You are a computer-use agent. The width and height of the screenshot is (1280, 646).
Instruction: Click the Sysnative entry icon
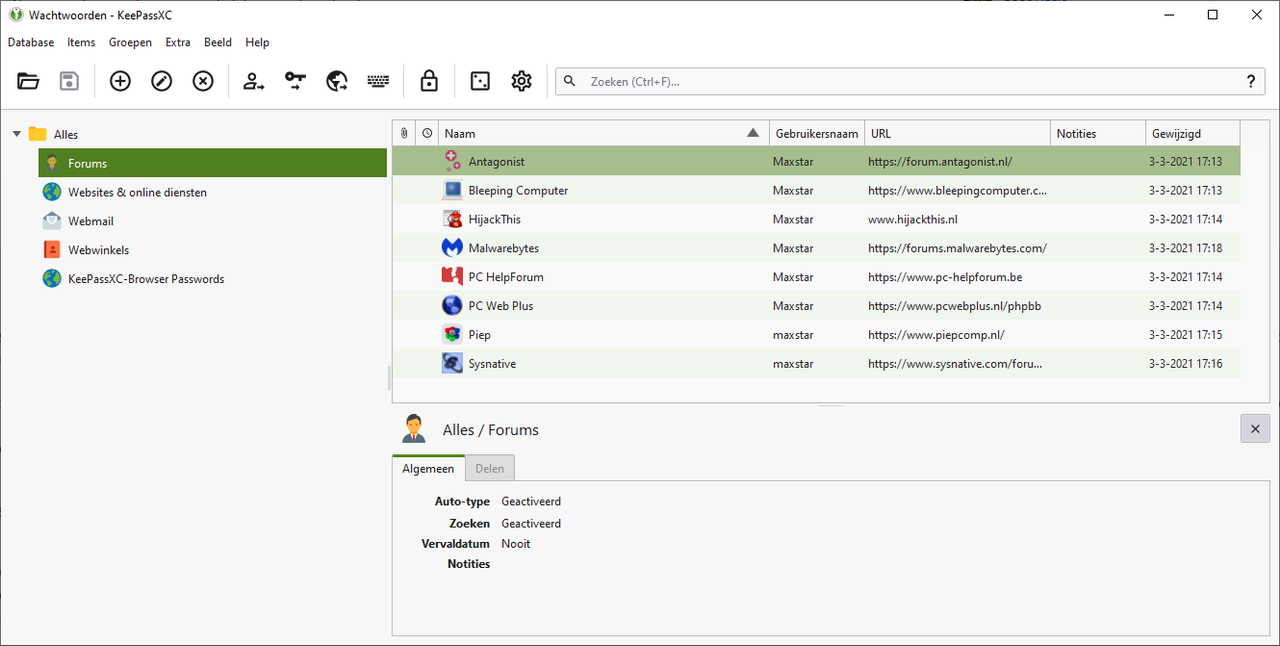pos(452,364)
